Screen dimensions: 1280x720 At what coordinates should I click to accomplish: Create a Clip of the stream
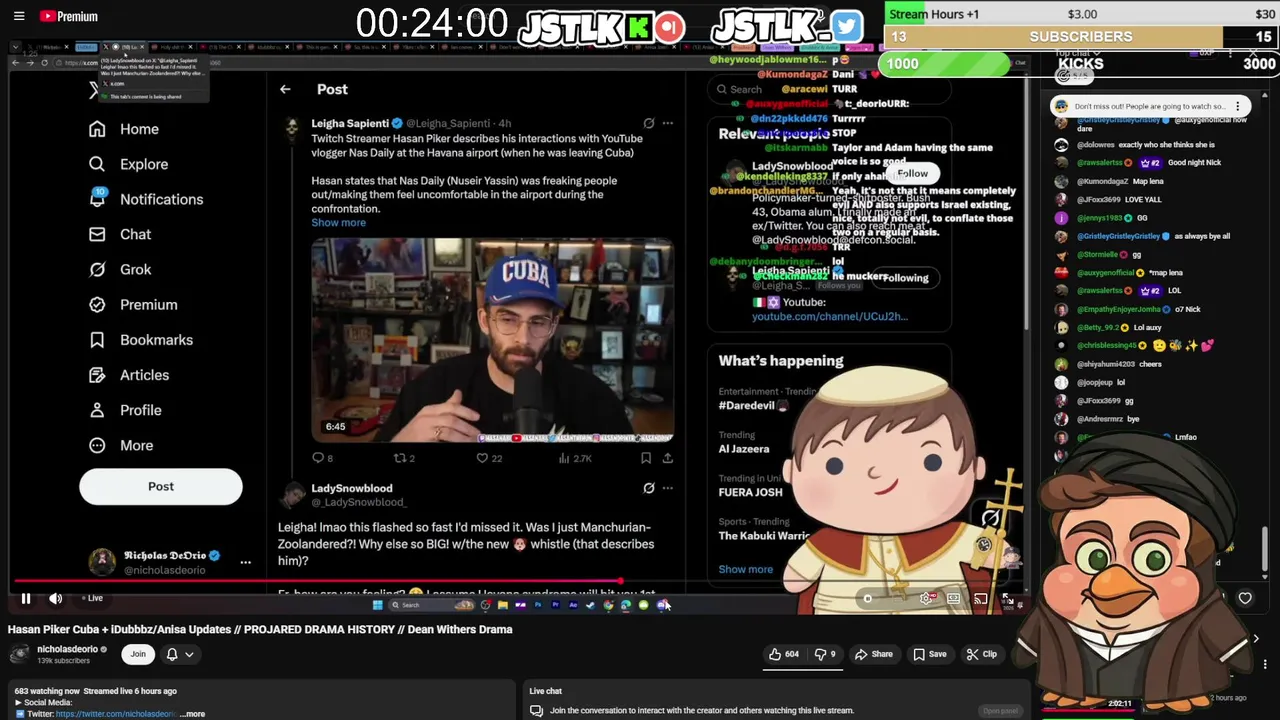tap(981, 654)
